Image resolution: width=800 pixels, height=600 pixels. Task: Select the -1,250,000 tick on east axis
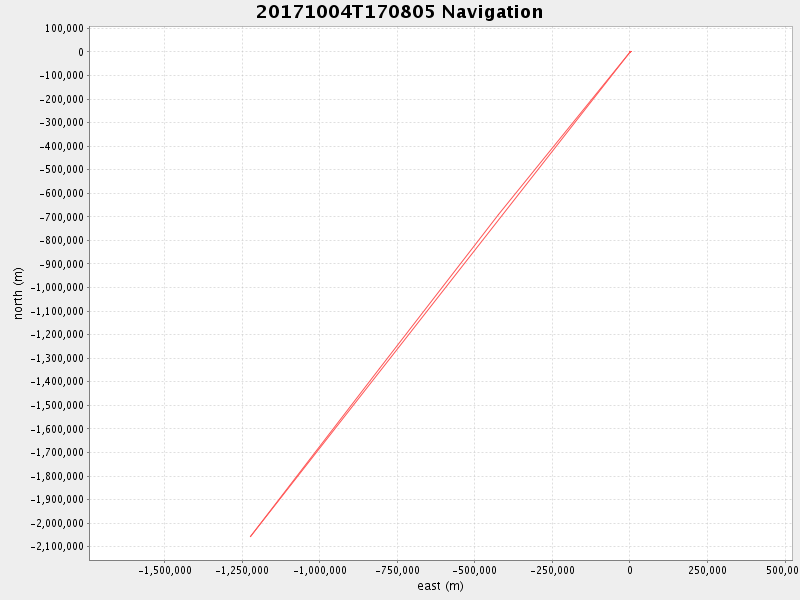pyautogui.click(x=242, y=571)
